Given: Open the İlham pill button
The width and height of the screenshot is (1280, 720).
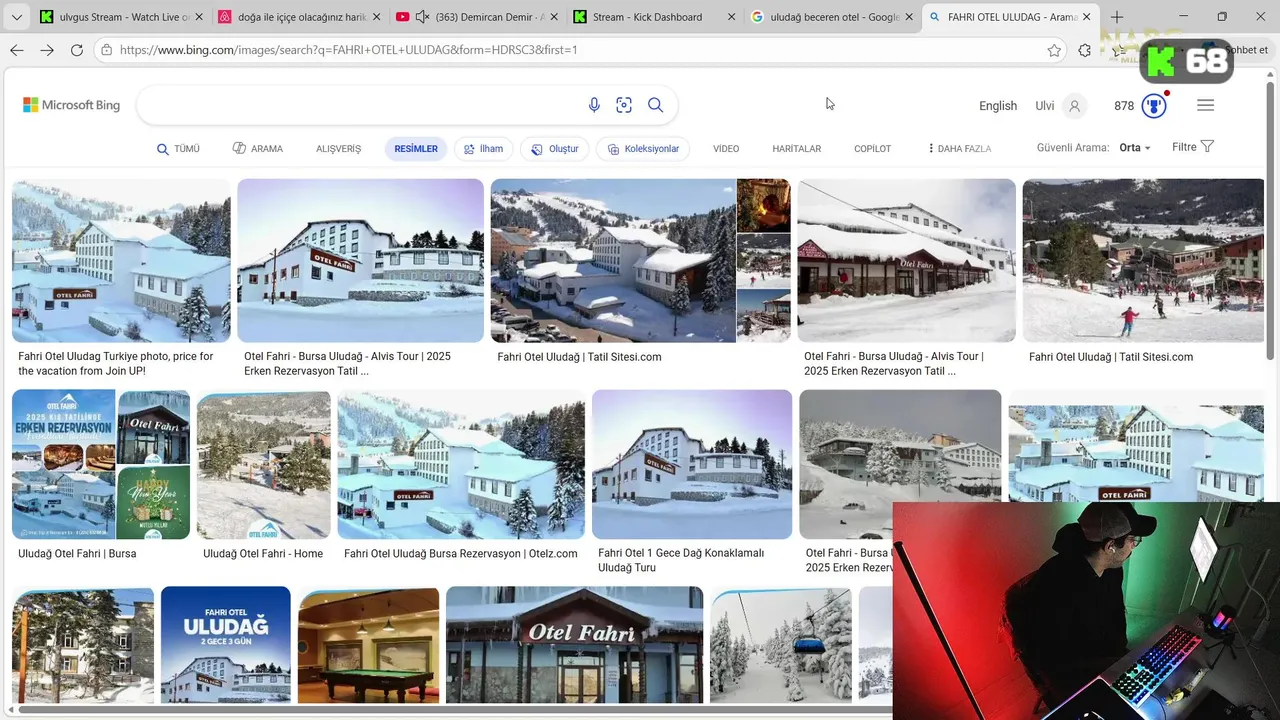Looking at the screenshot, I should pyautogui.click(x=483, y=149).
